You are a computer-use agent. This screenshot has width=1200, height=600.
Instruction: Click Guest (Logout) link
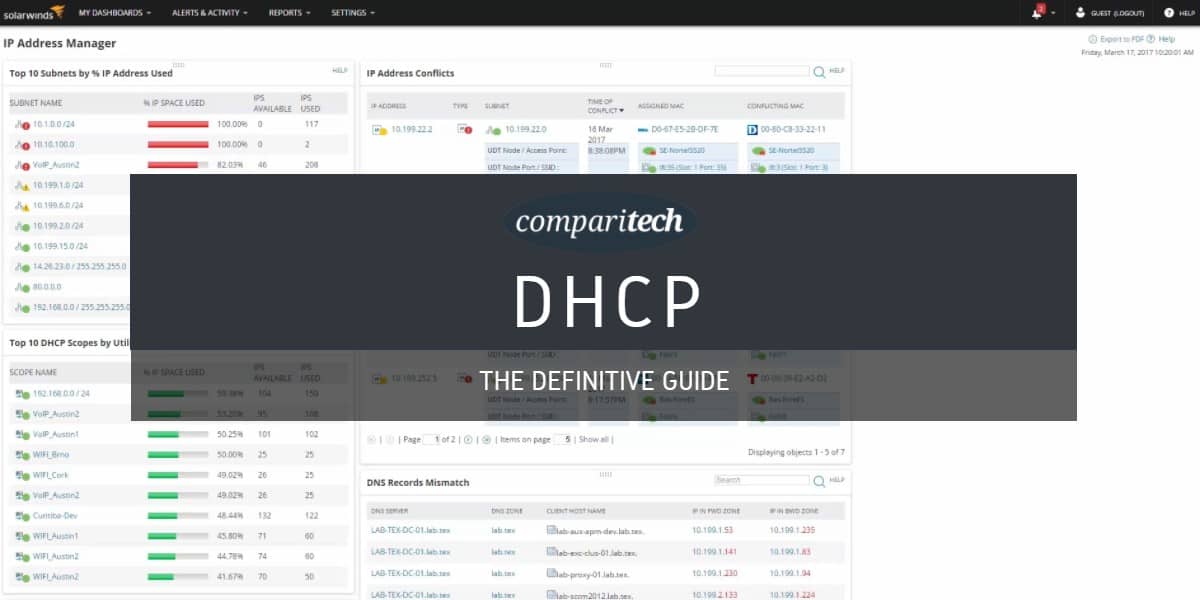click(1116, 13)
